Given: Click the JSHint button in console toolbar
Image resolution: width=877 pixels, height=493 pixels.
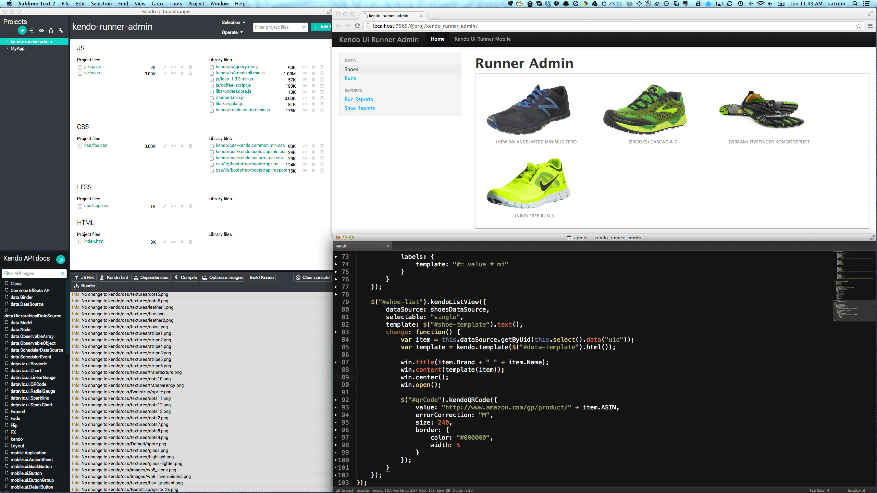Looking at the screenshot, I should pyautogui.click(x=84, y=278).
